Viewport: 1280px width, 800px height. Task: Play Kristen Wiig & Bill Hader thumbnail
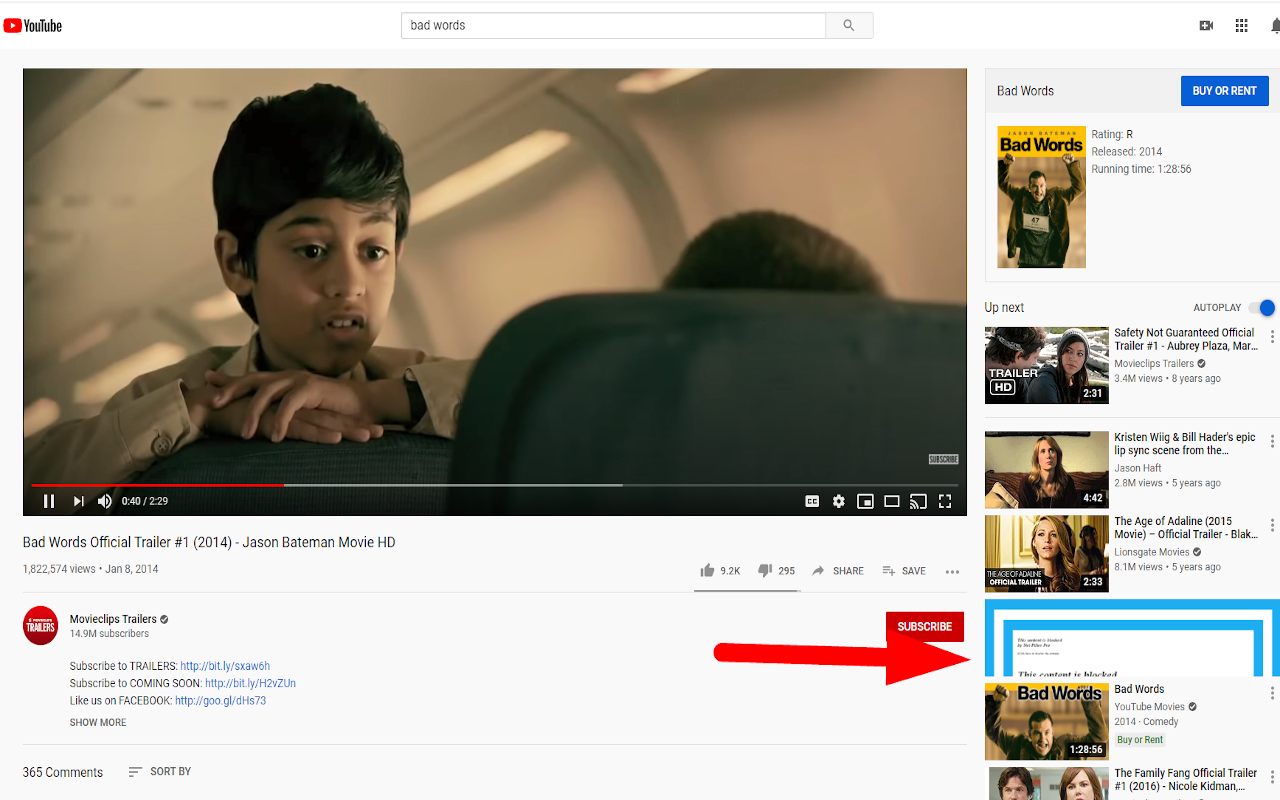1047,470
